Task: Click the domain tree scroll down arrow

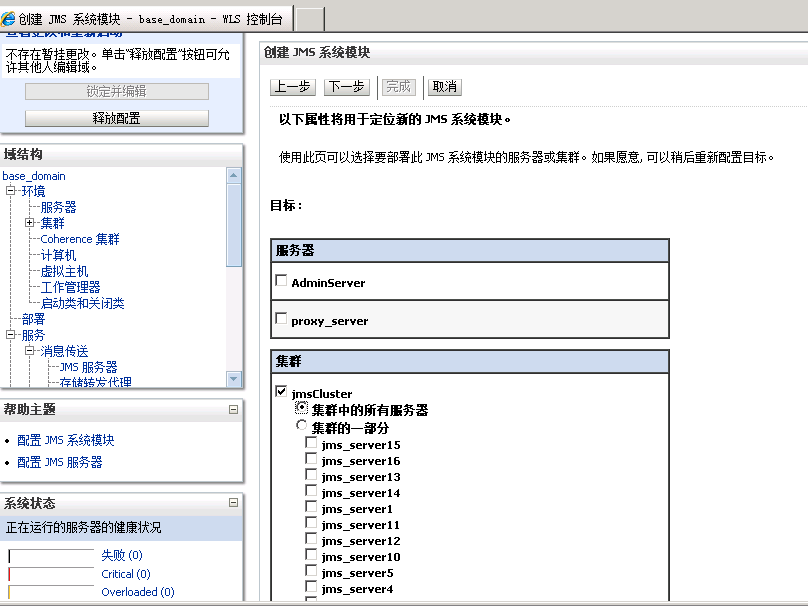Action: pos(233,379)
